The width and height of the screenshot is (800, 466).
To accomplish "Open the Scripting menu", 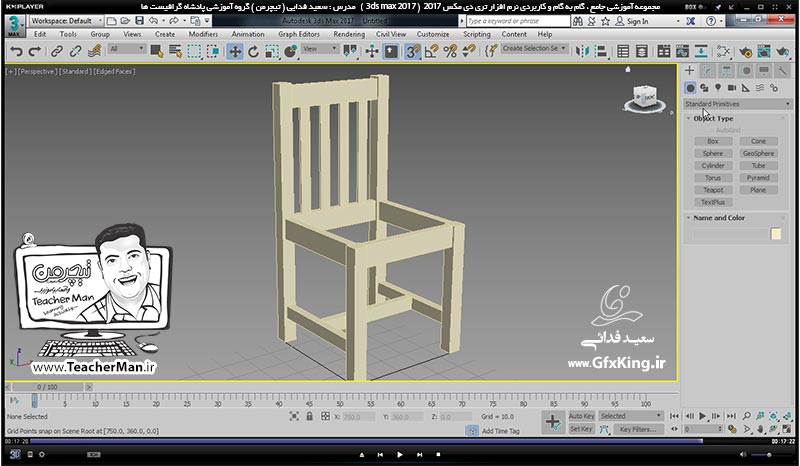I will click(477, 34).
